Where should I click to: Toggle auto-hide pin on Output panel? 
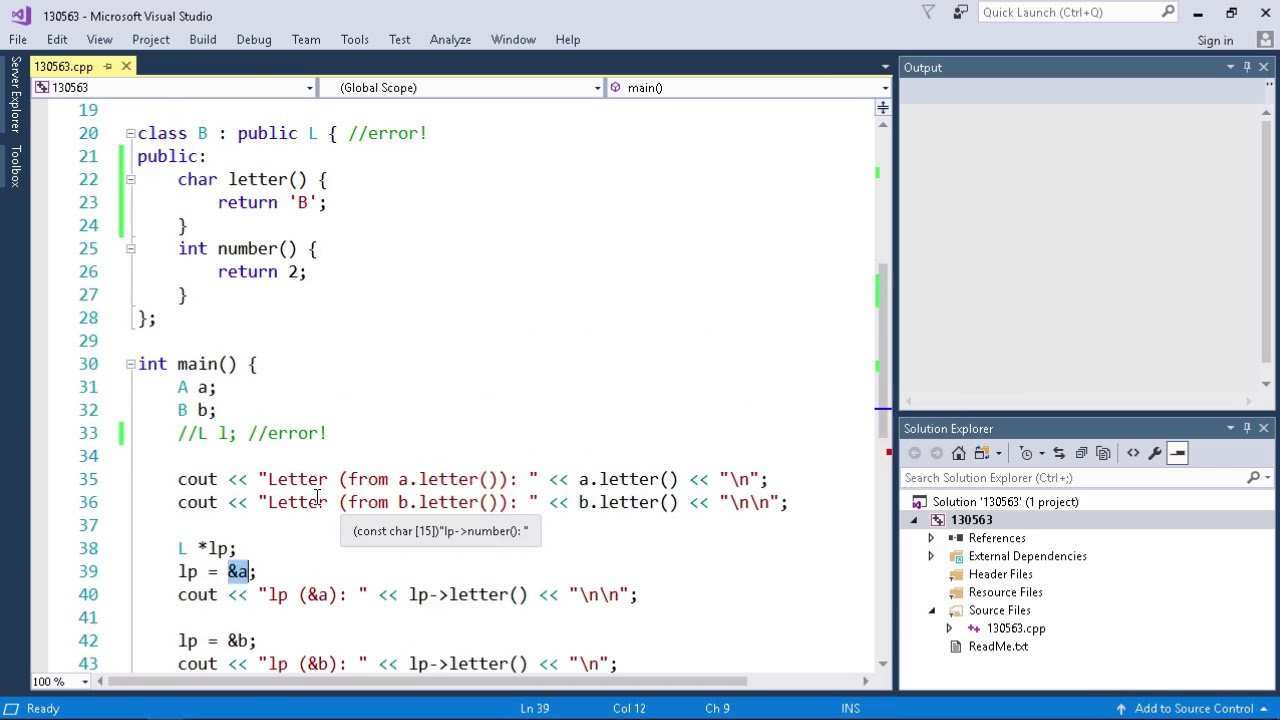[x=1247, y=67]
